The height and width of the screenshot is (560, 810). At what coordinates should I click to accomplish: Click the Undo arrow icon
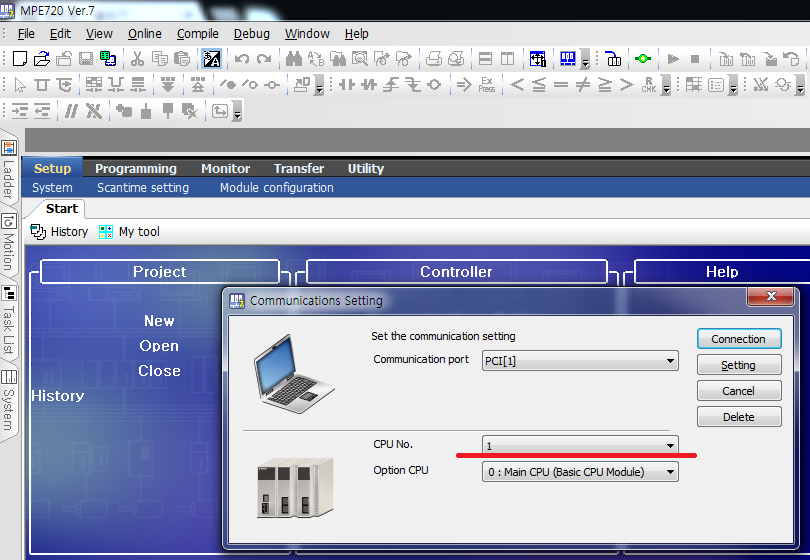coord(241,59)
